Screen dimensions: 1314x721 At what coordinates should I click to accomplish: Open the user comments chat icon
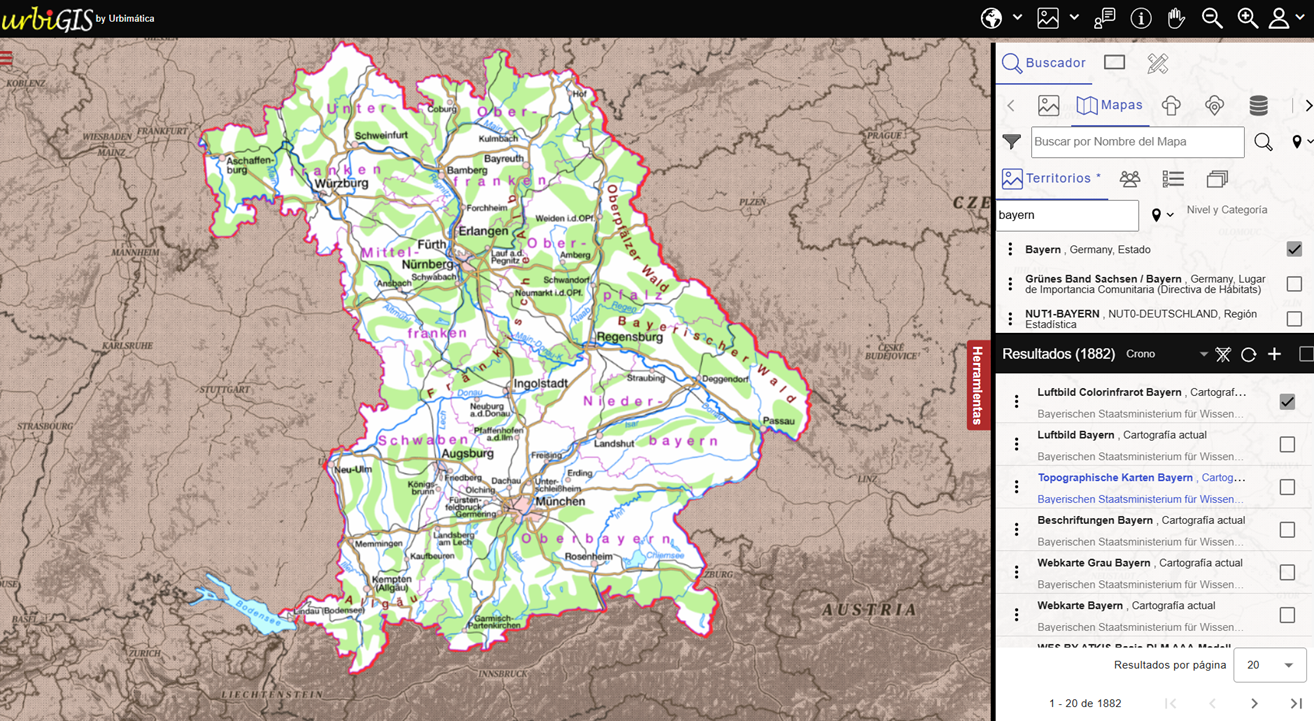click(1105, 18)
